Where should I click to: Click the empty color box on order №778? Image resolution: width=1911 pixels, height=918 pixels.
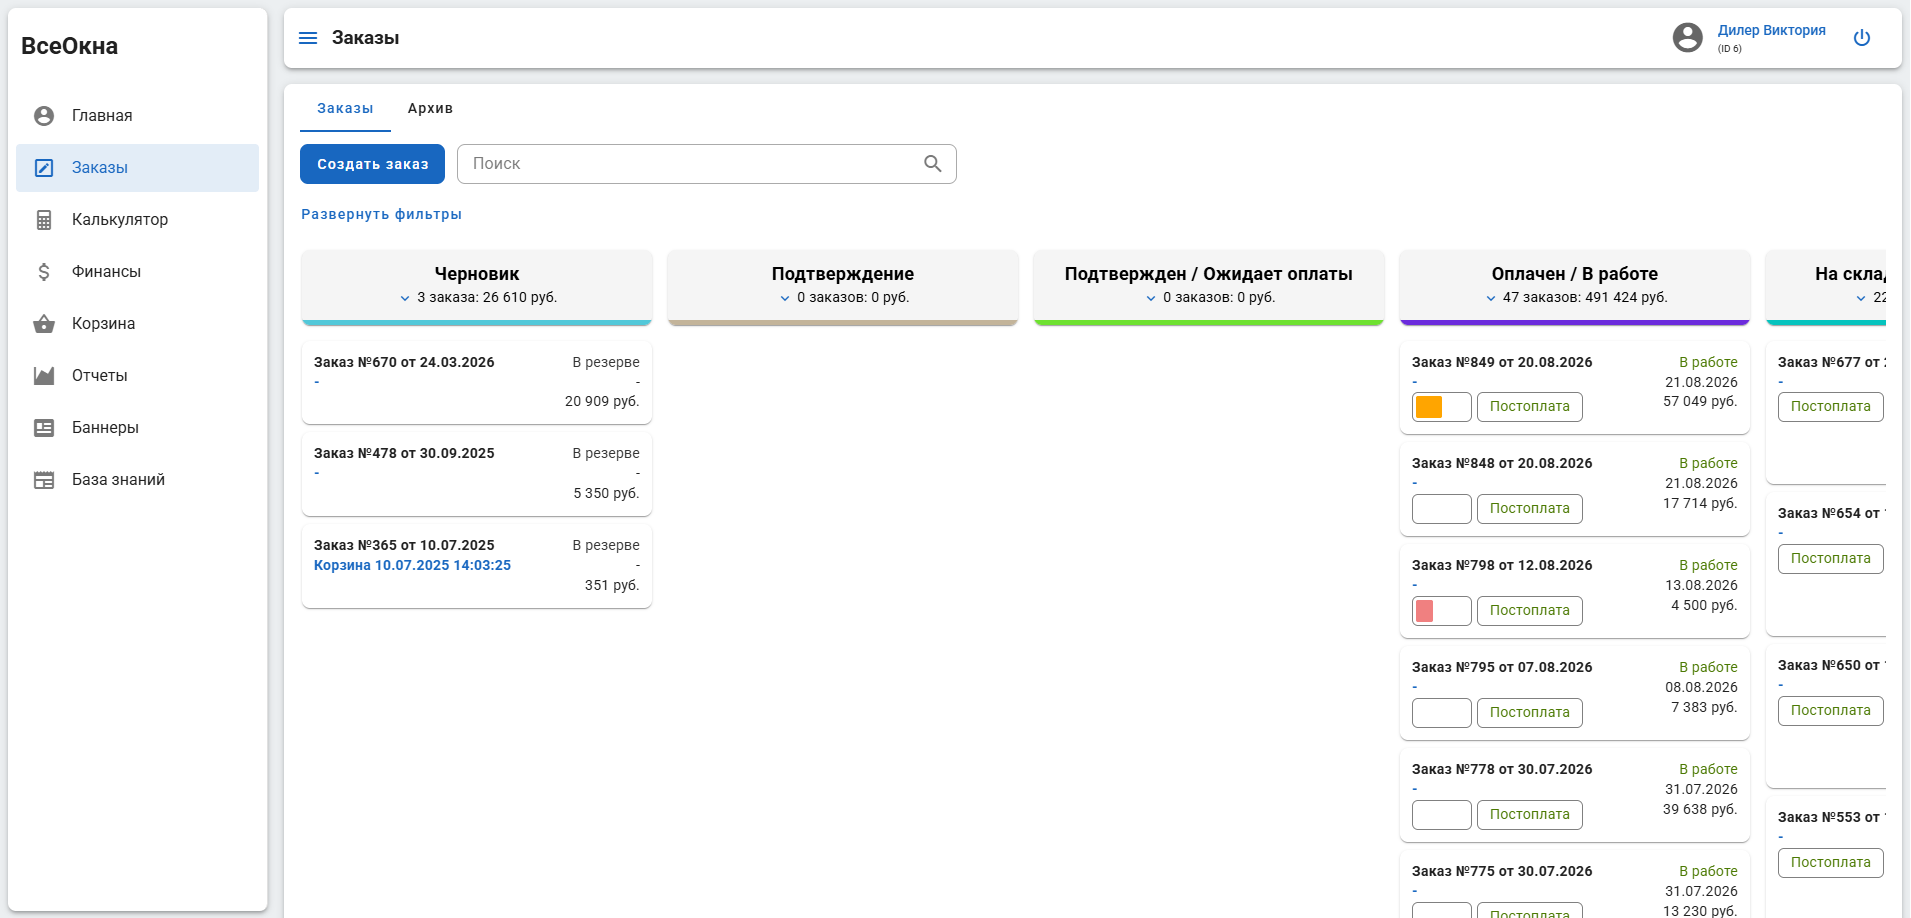(x=1442, y=815)
